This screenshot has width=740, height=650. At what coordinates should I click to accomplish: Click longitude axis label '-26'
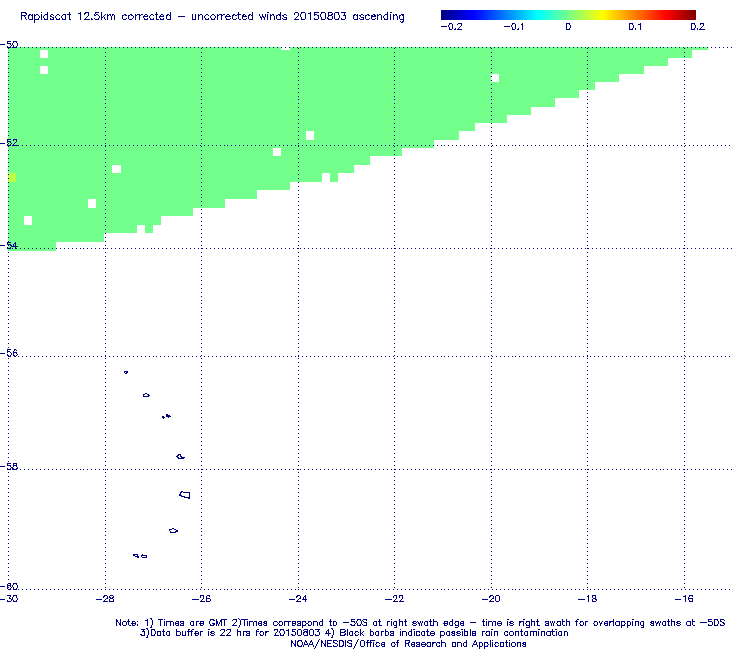click(202, 599)
